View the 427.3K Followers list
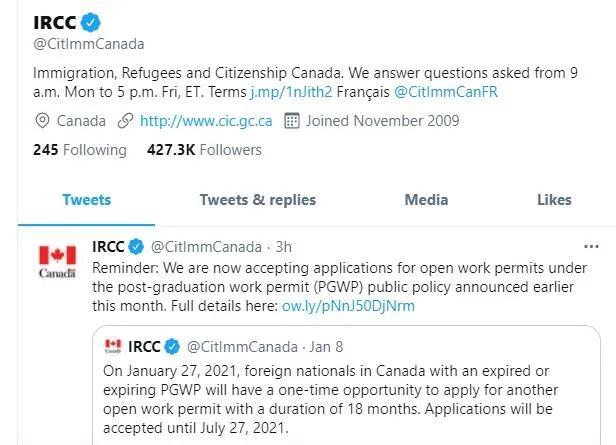Image resolution: width=616 pixels, height=445 pixels. pyautogui.click(x=204, y=150)
